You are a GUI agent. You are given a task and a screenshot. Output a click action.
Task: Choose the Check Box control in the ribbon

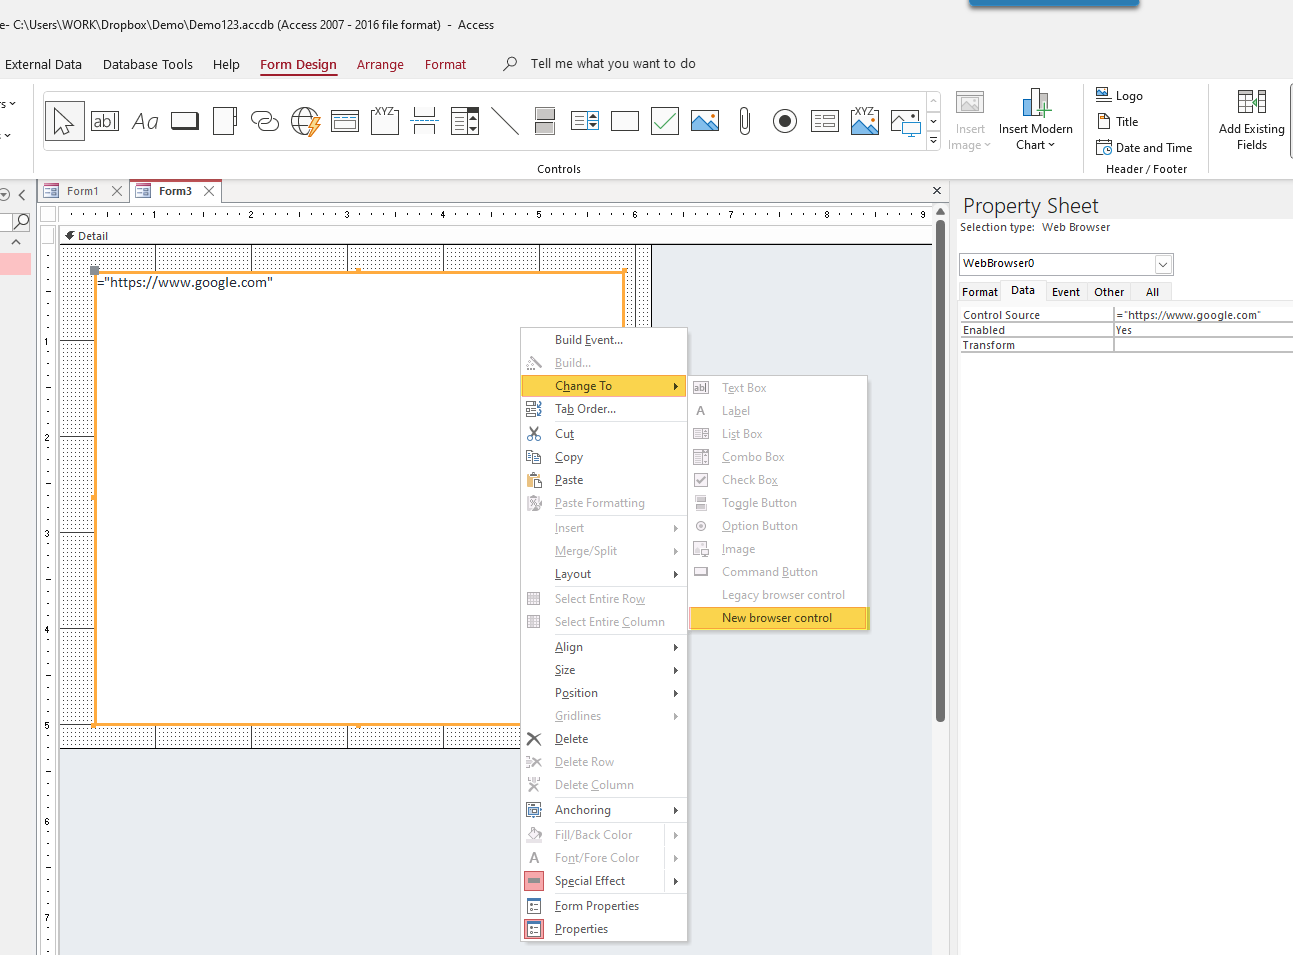[665, 122]
